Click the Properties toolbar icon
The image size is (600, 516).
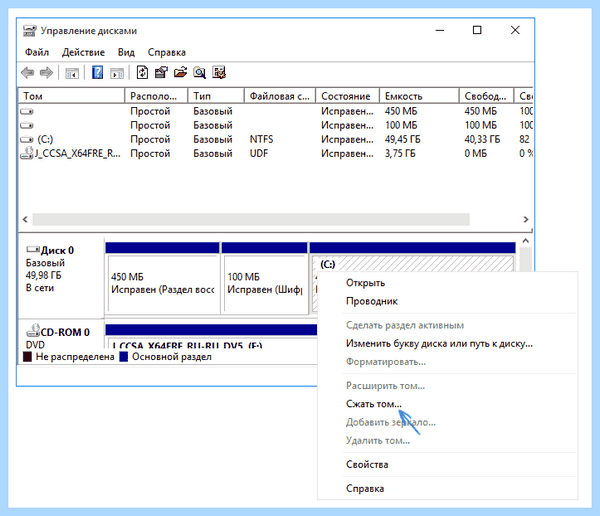[161, 72]
